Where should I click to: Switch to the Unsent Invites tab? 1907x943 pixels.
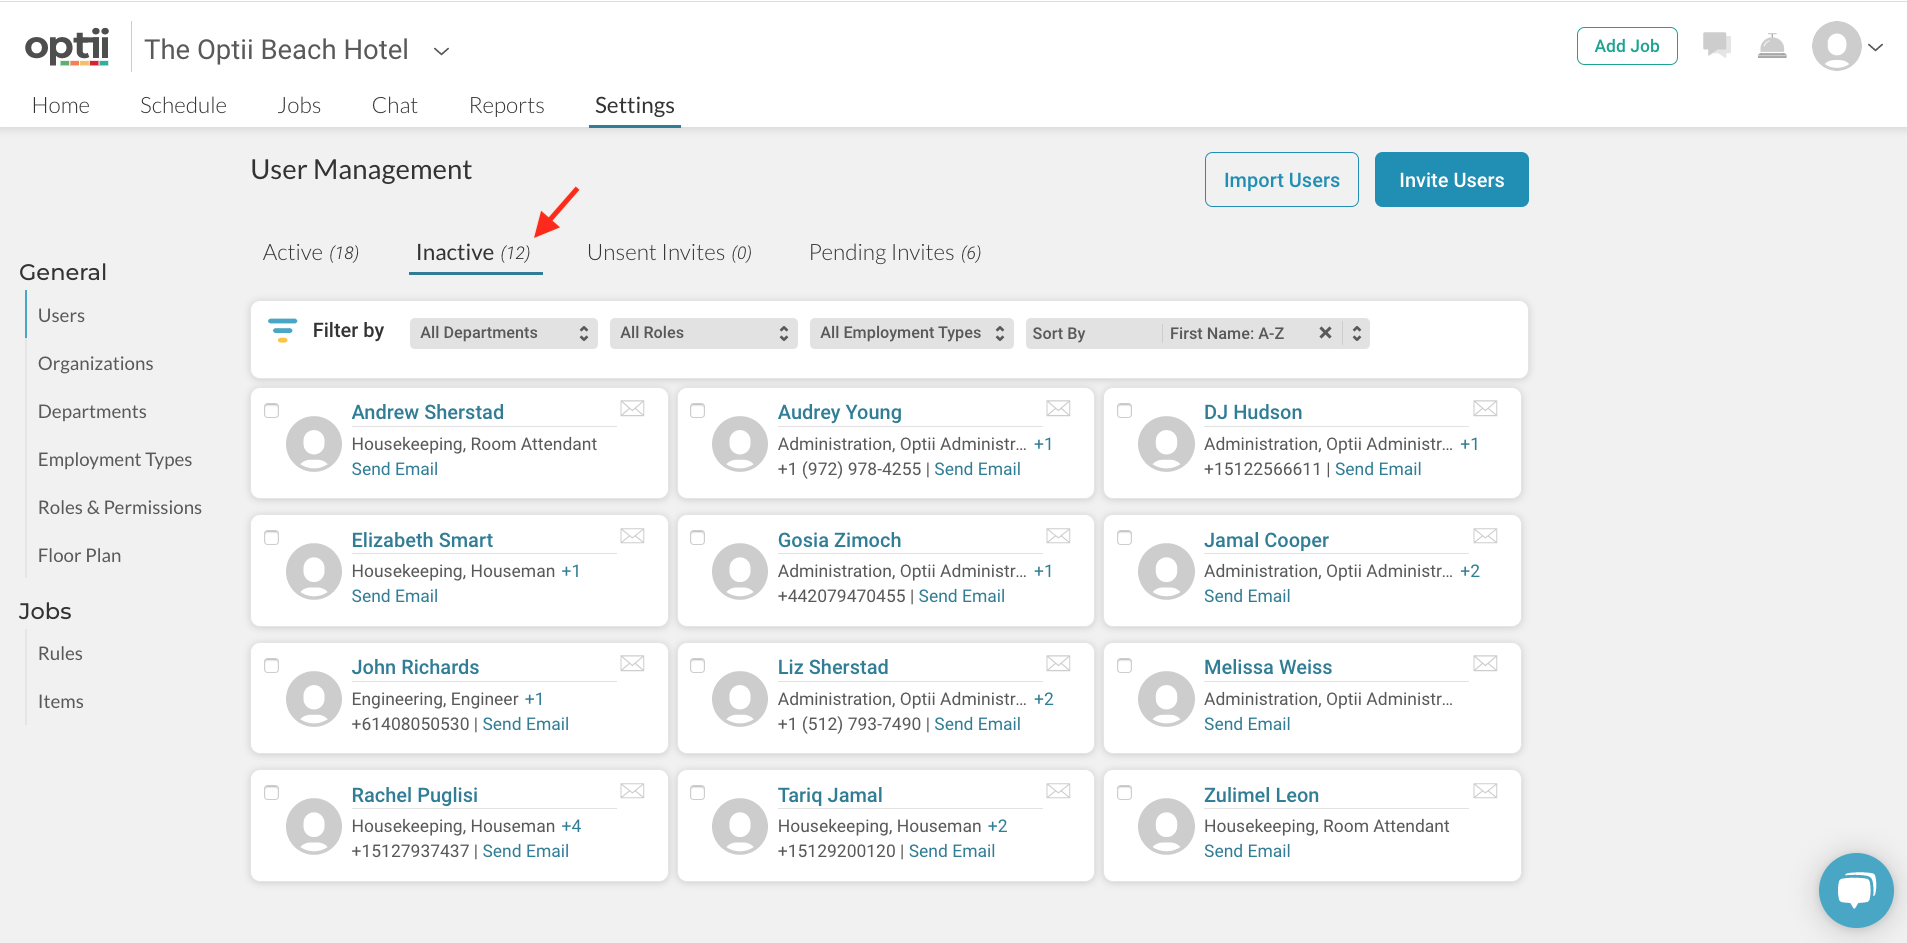[x=669, y=253]
